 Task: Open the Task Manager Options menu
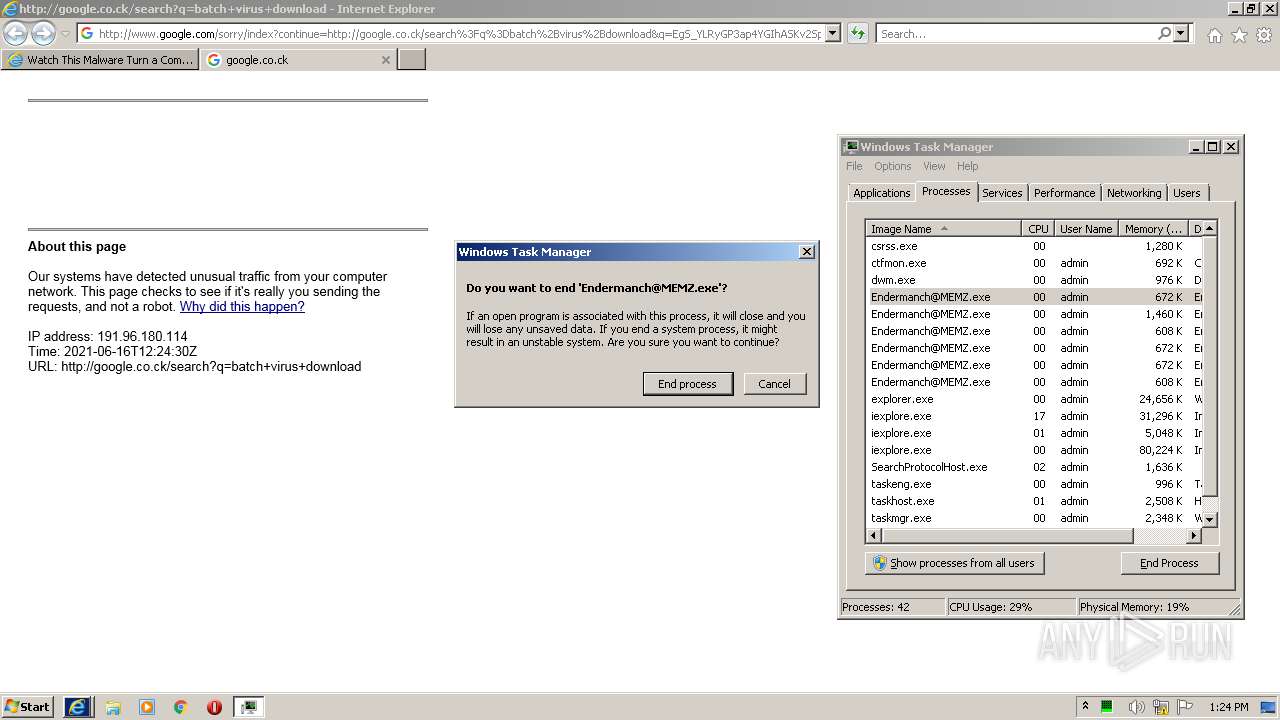click(x=892, y=166)
